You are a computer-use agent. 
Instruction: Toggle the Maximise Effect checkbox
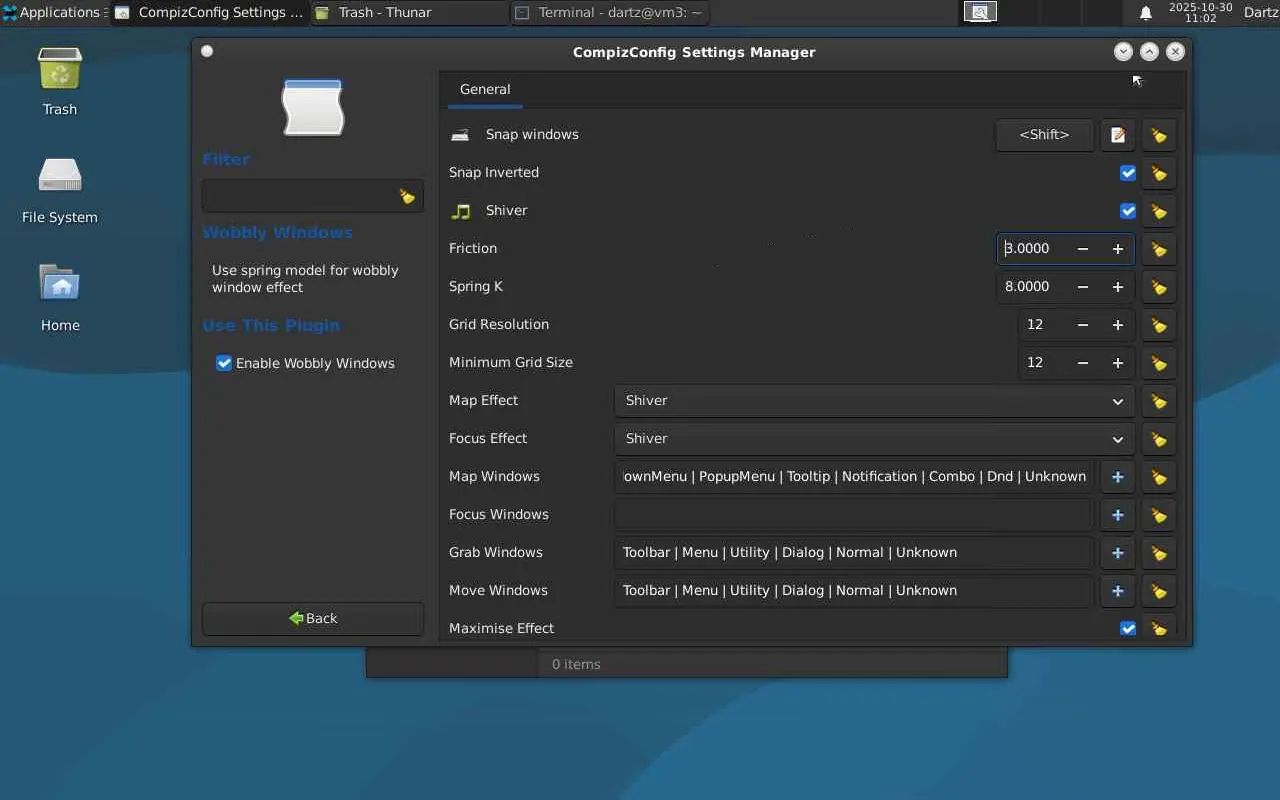[1128, 629]
